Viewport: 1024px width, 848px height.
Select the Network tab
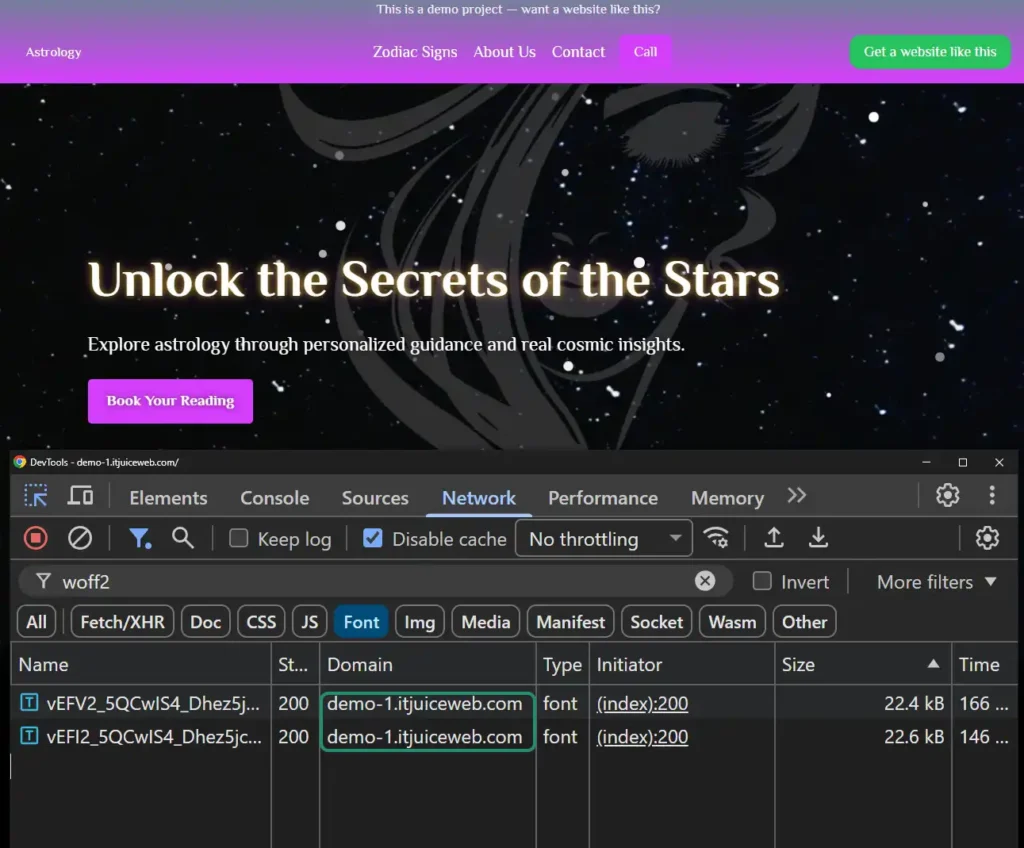point(479,498)
